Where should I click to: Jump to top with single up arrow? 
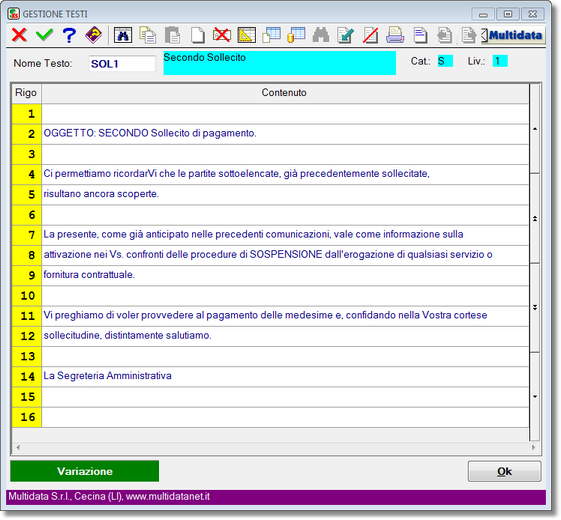coord(535,129)
